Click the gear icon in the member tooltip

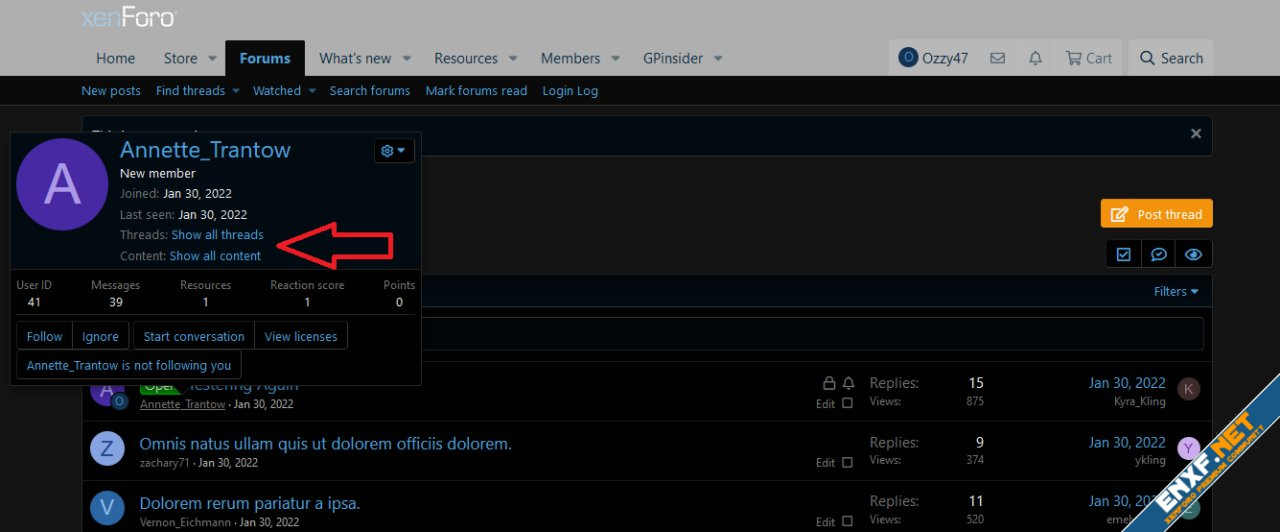394,150
